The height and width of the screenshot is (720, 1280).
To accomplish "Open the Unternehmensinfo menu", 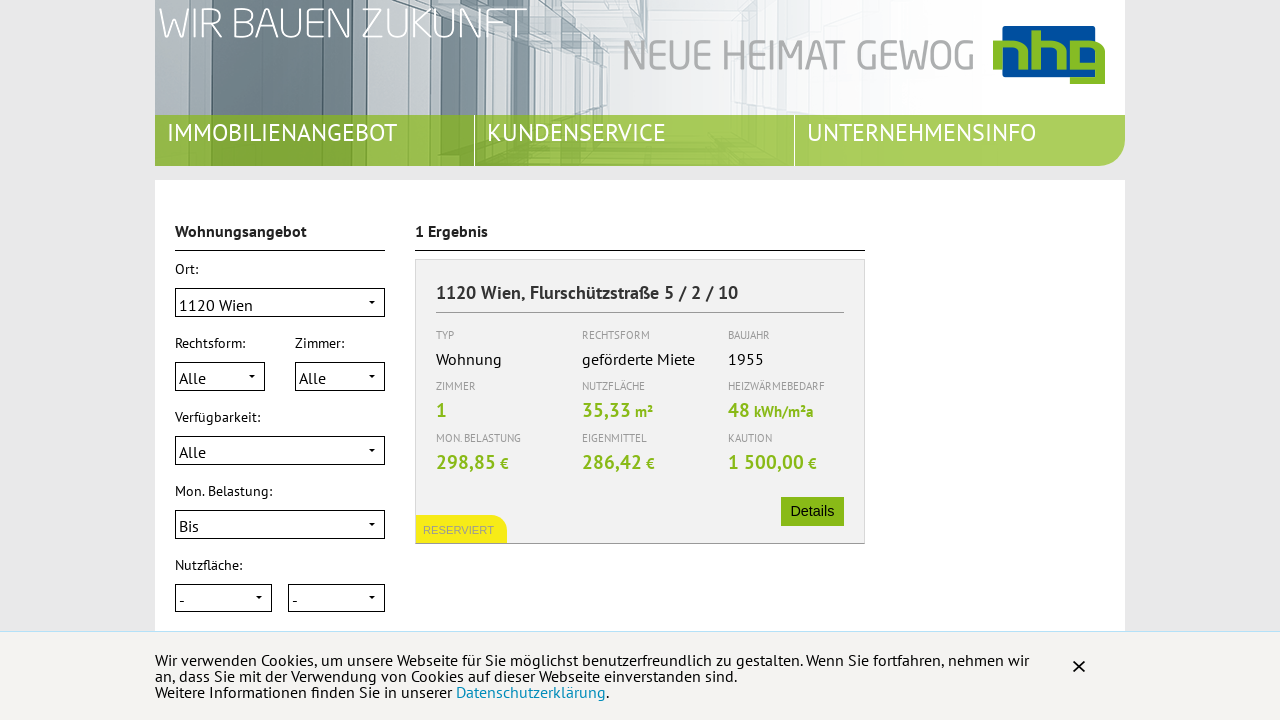I will 921,133.
